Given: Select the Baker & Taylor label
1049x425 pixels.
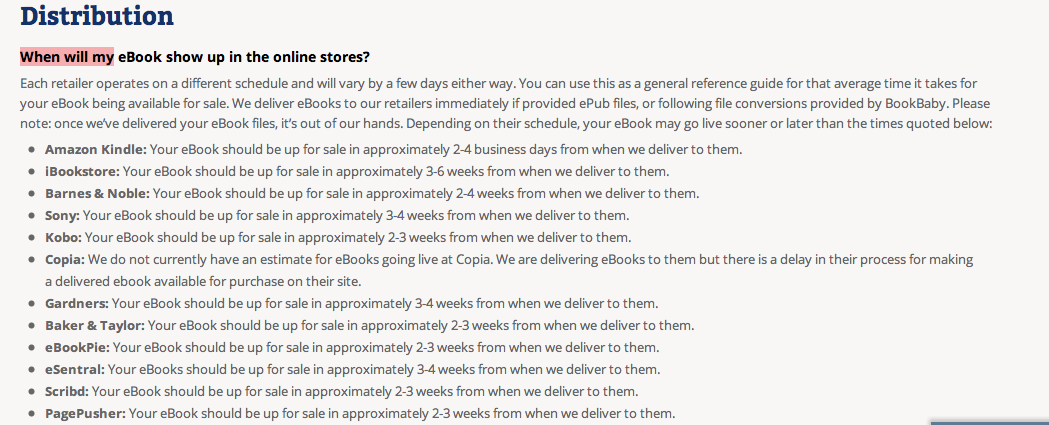Looking at the screenshot, I should point(94,325).
